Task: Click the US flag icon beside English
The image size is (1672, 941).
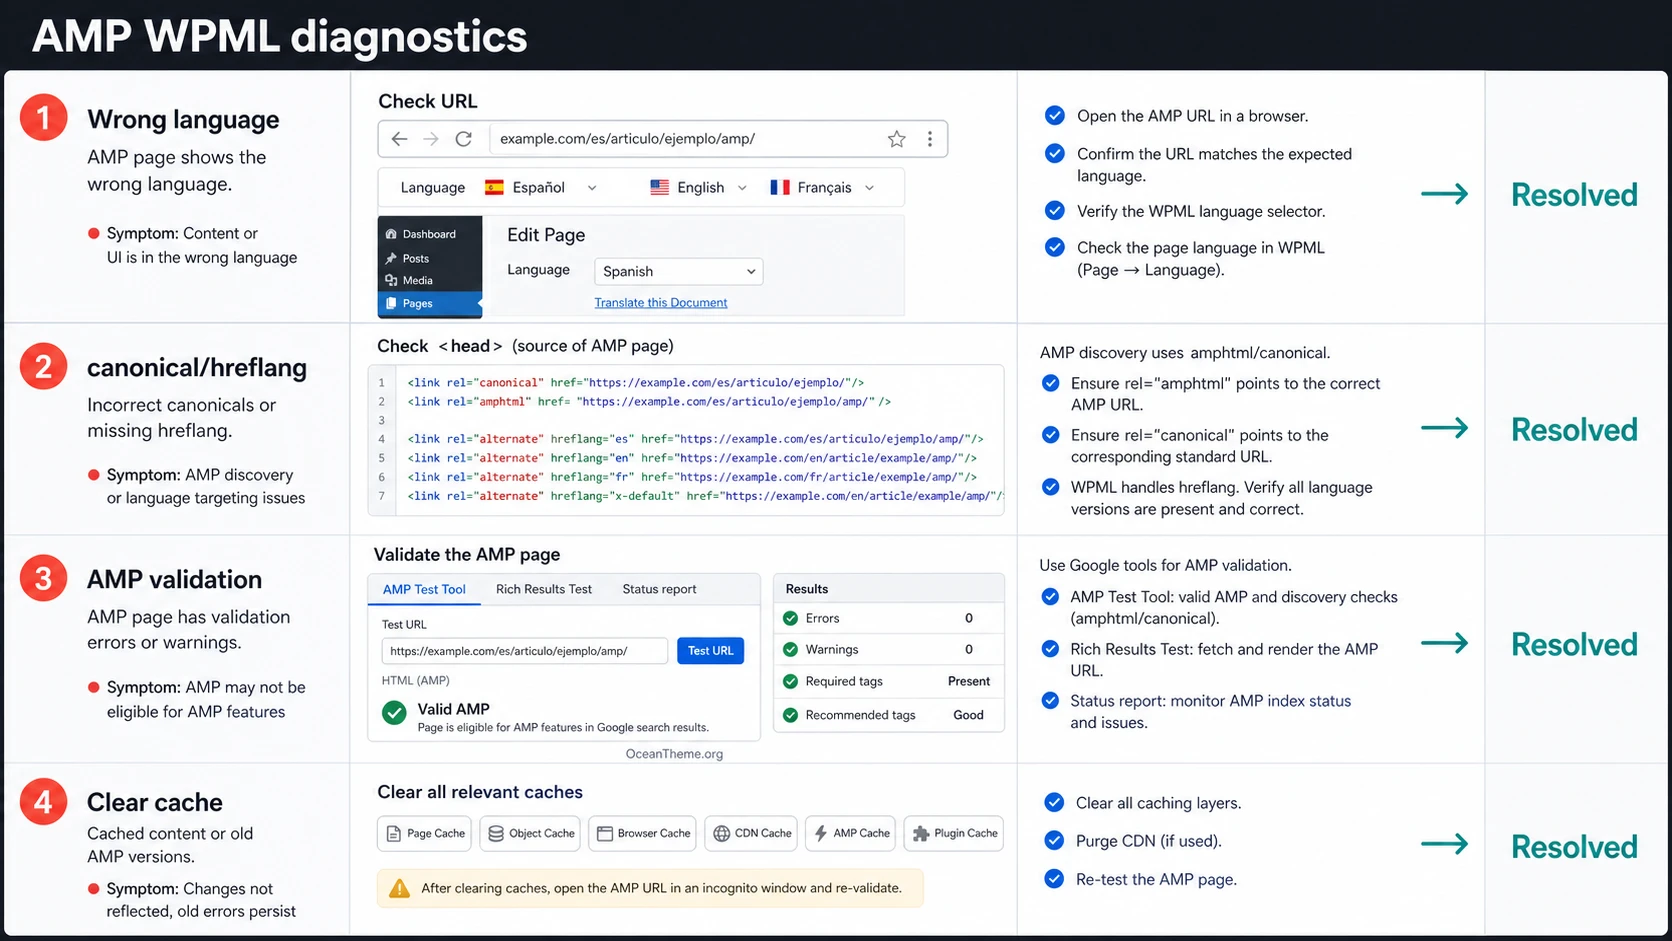Action: [x=659, y=187]
